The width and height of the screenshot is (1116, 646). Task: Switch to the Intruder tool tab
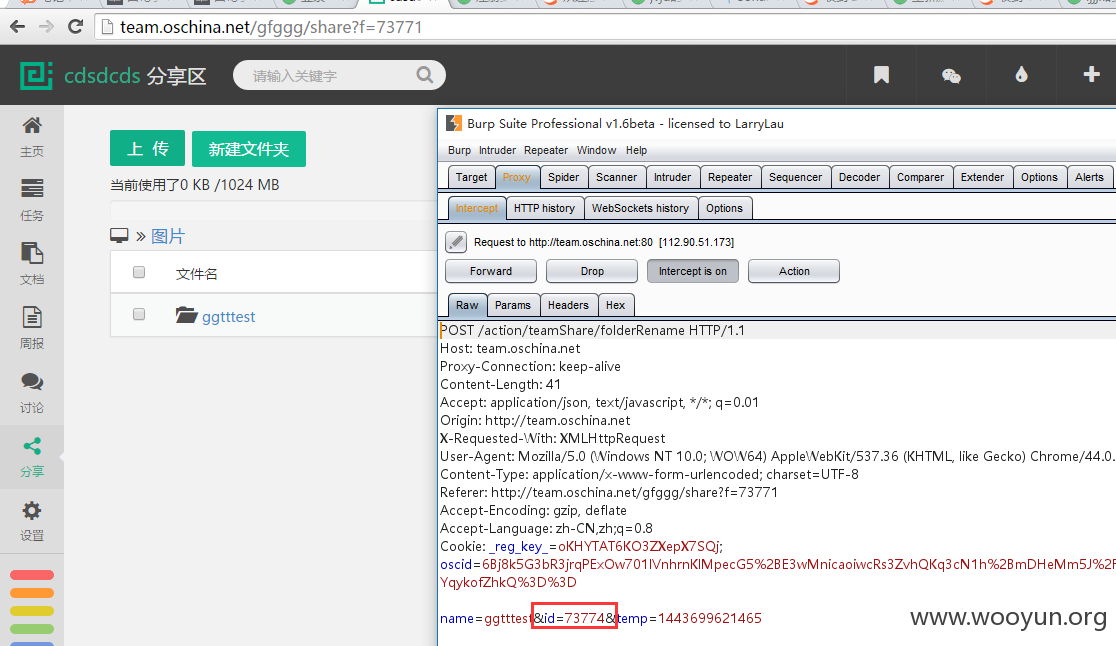point(673,177)
